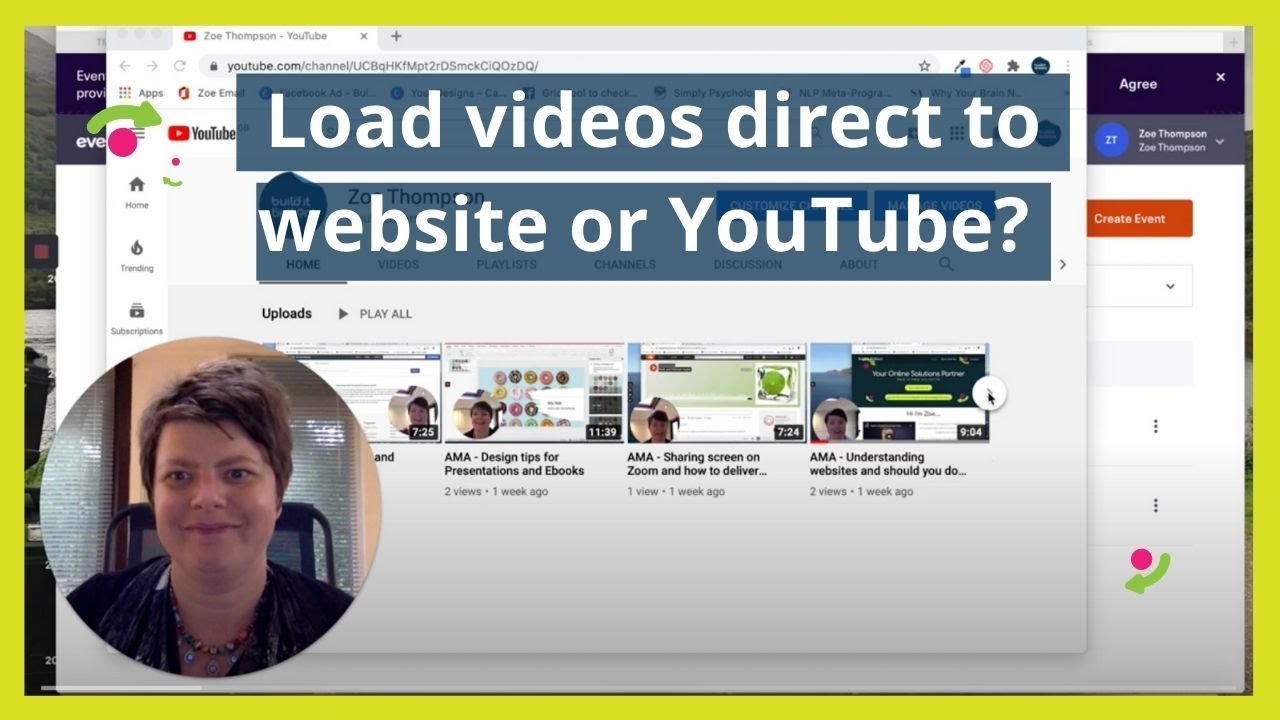
Task: Toggle the YouTube hamburger guide menu
Action: pyautogui.click(x=137, y=134)
